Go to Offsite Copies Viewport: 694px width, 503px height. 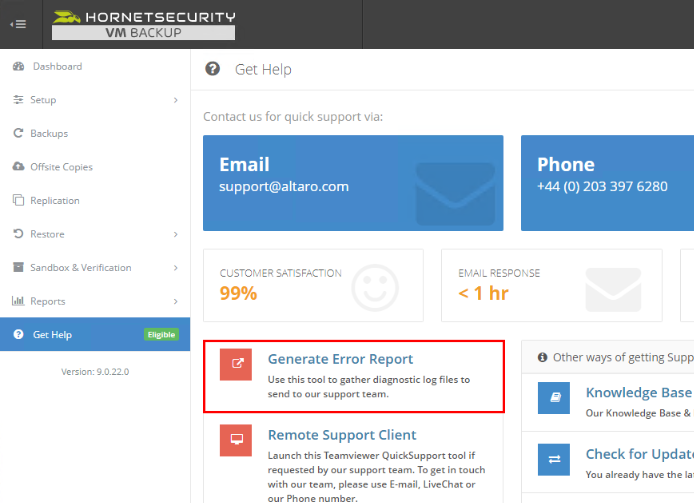[x=95, y=167]
